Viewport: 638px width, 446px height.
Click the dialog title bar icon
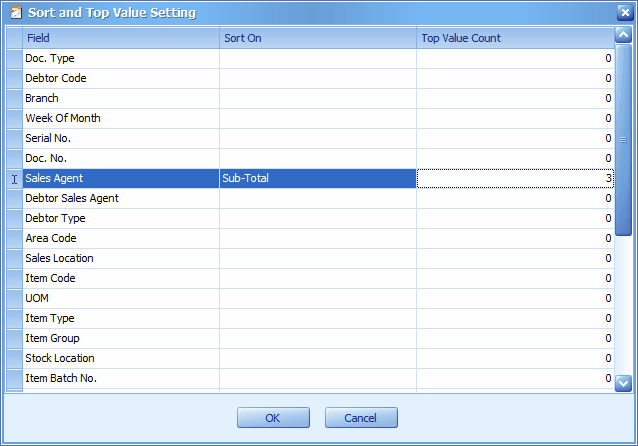(x=16, y=13)
